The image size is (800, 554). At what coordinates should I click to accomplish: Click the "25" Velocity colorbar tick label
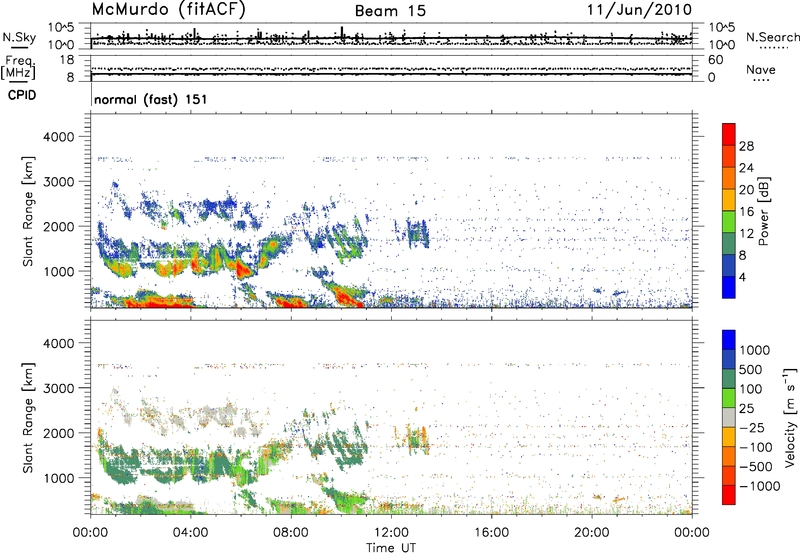click(746, 409)
